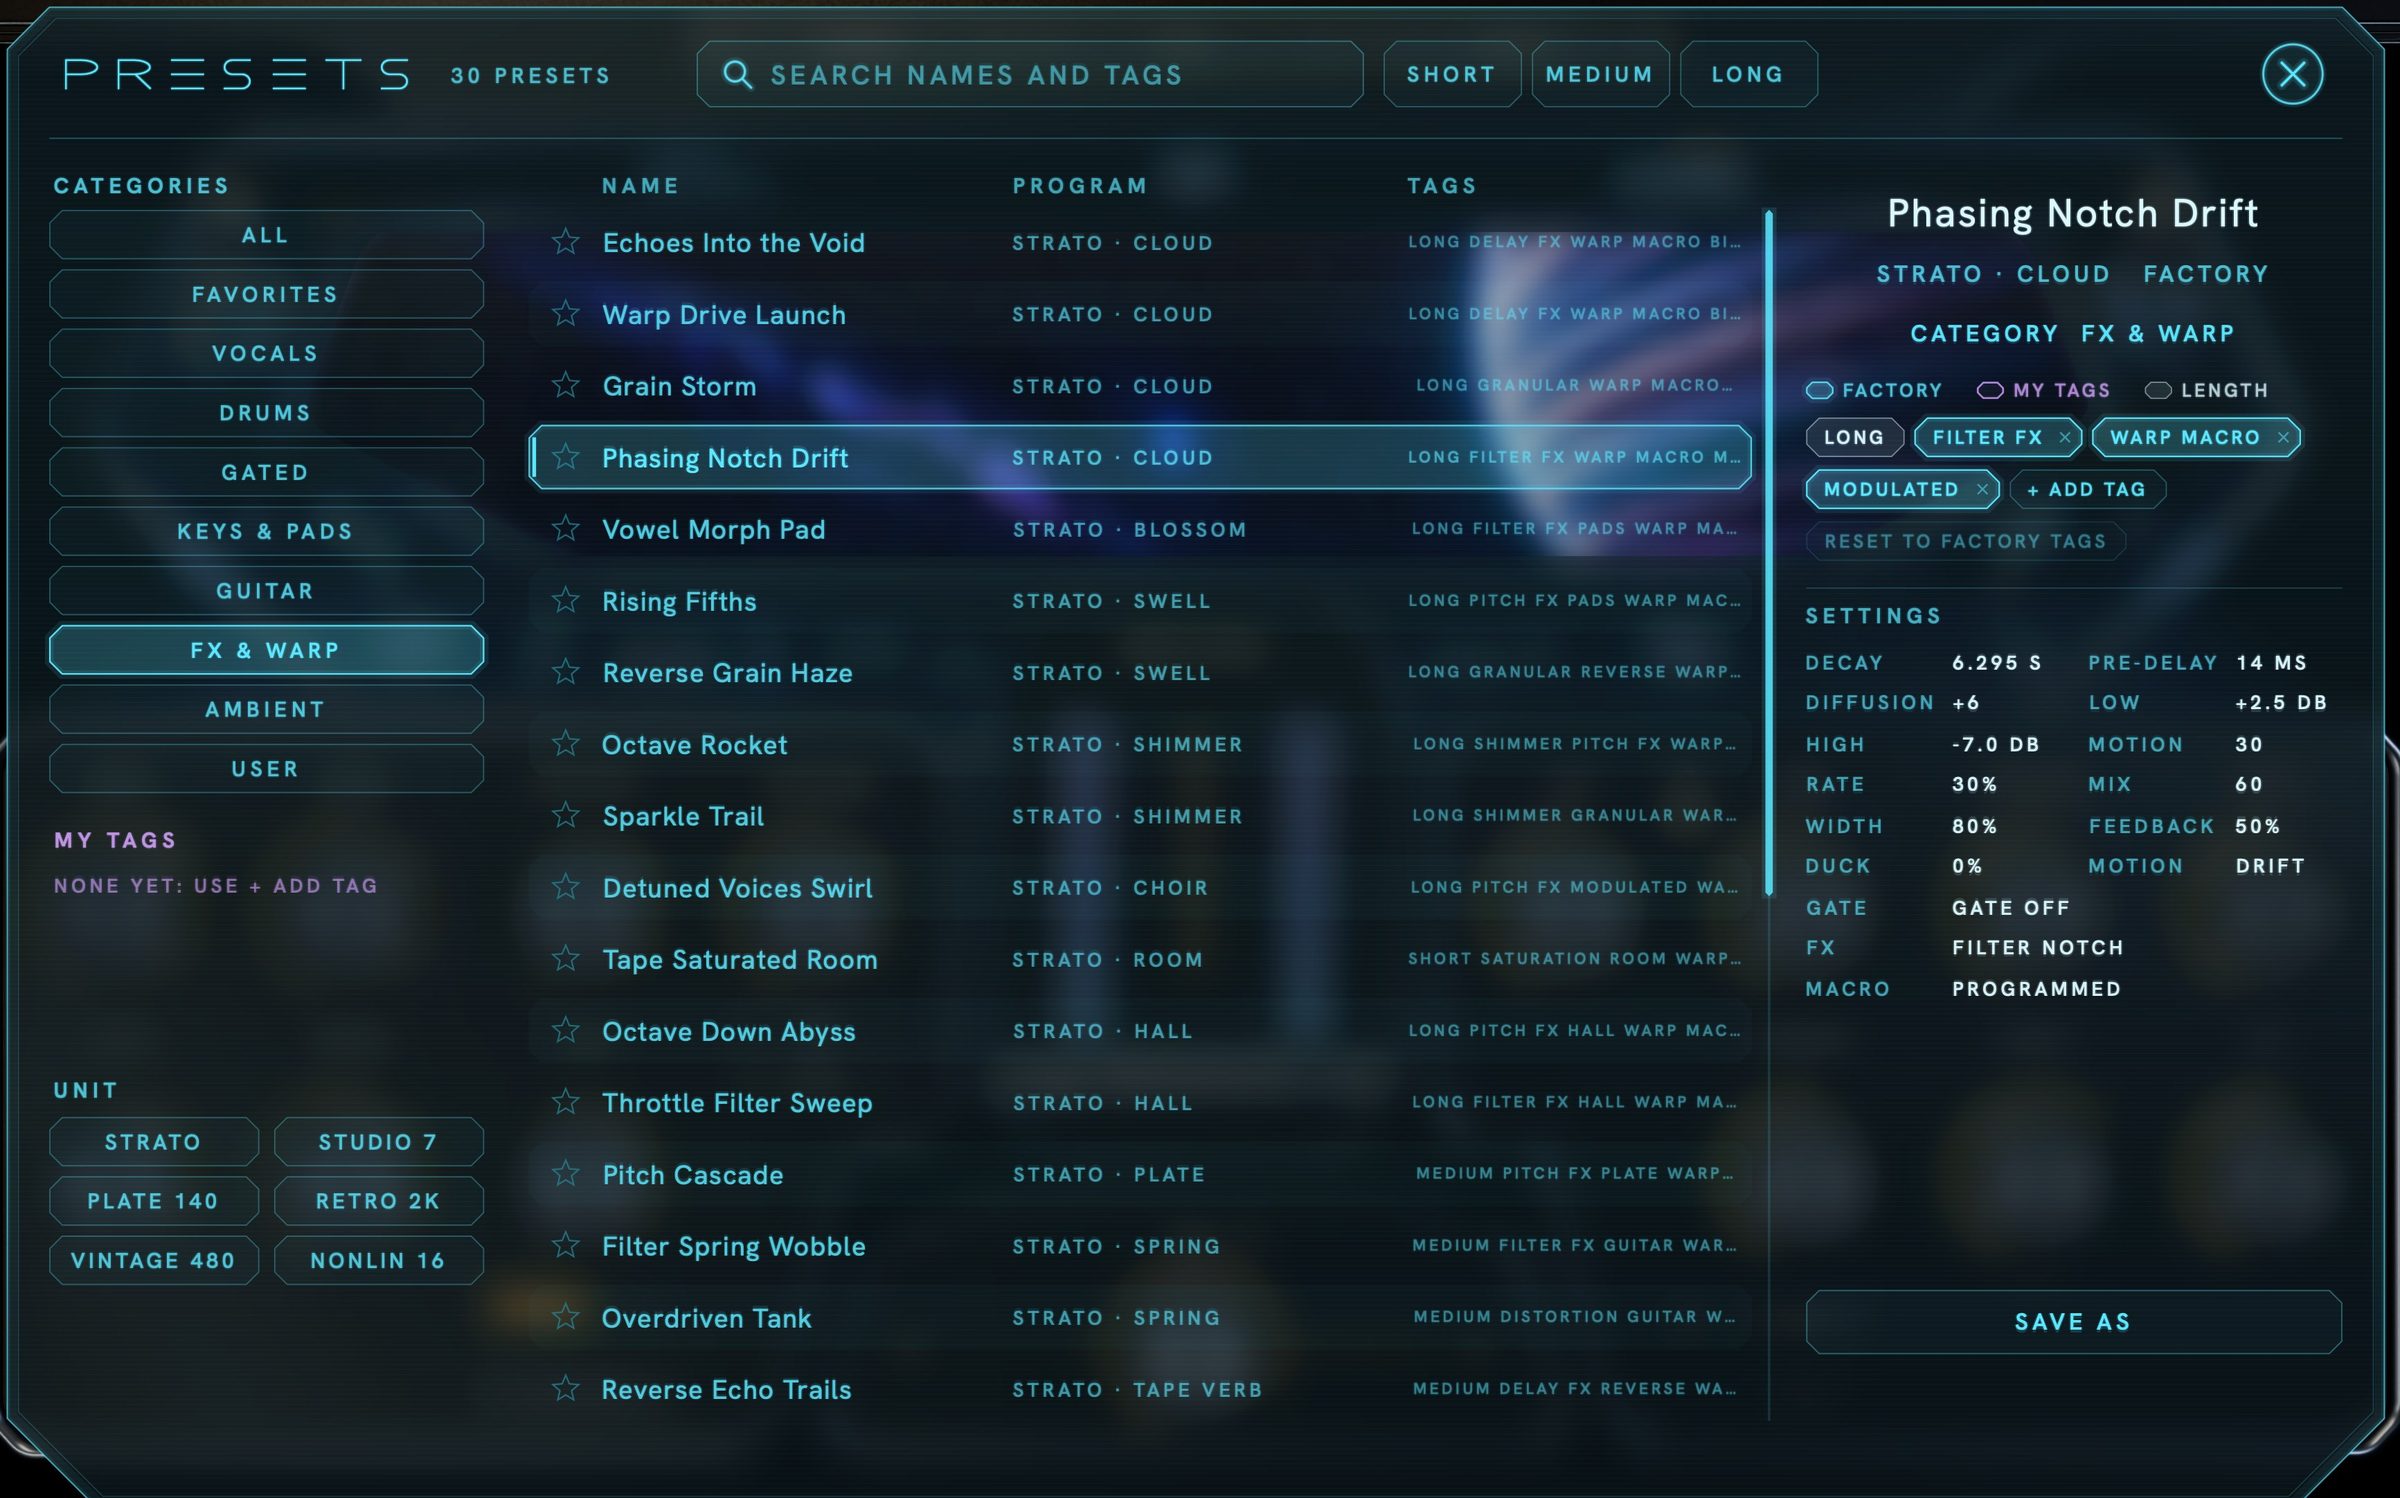
Task: Click the GATE OFF setting value
Action: 2011,908
